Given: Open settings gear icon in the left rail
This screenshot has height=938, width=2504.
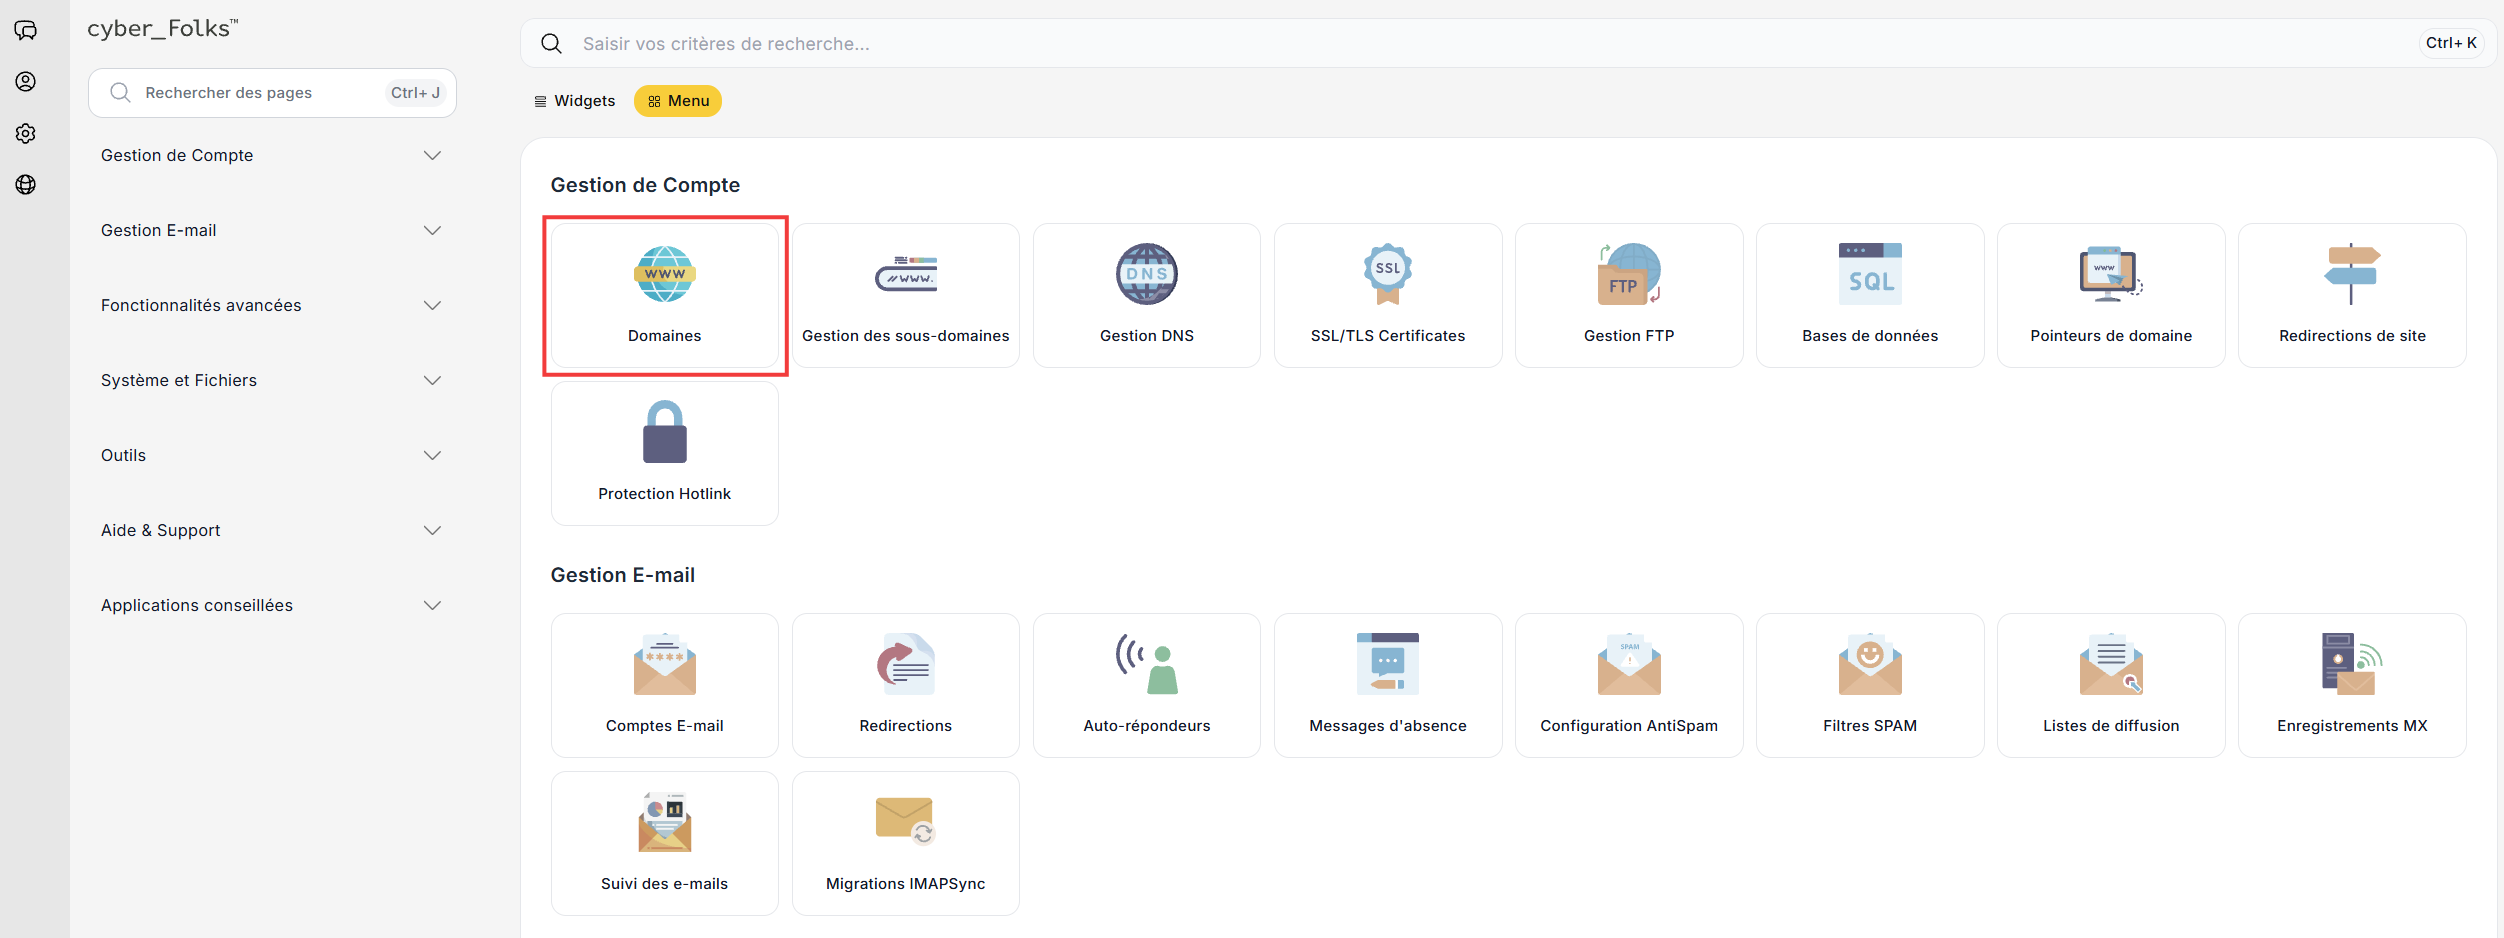Looking at the screenshot, I should click(x=26, y=133).
